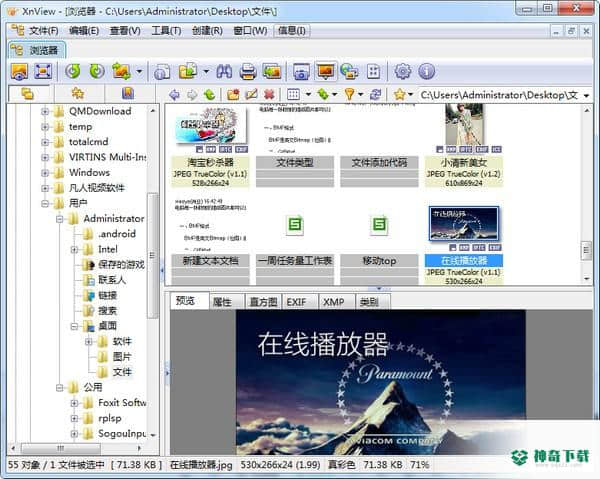This screenshot has height=479, width=600.
Task: Click the printer icon
Action: pos(248,72)
